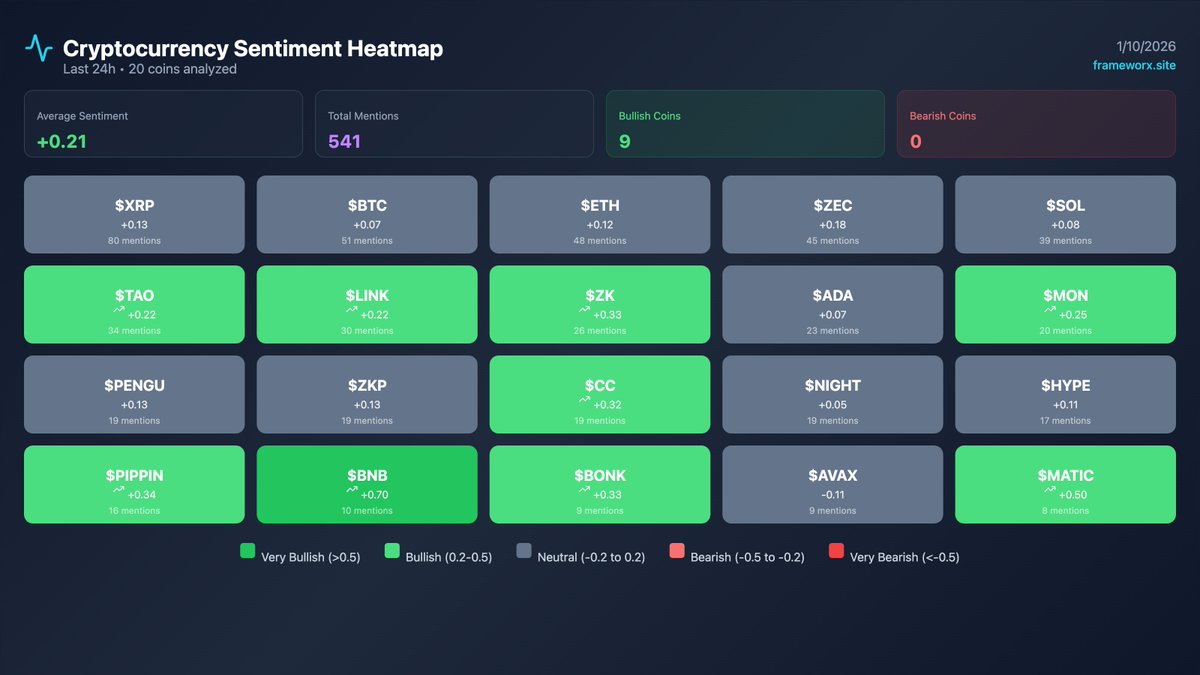The width and height of the screenshot is (1200, 675).
Task: Click the $AVAX ticker label
Action: click(x=833, y=476)
